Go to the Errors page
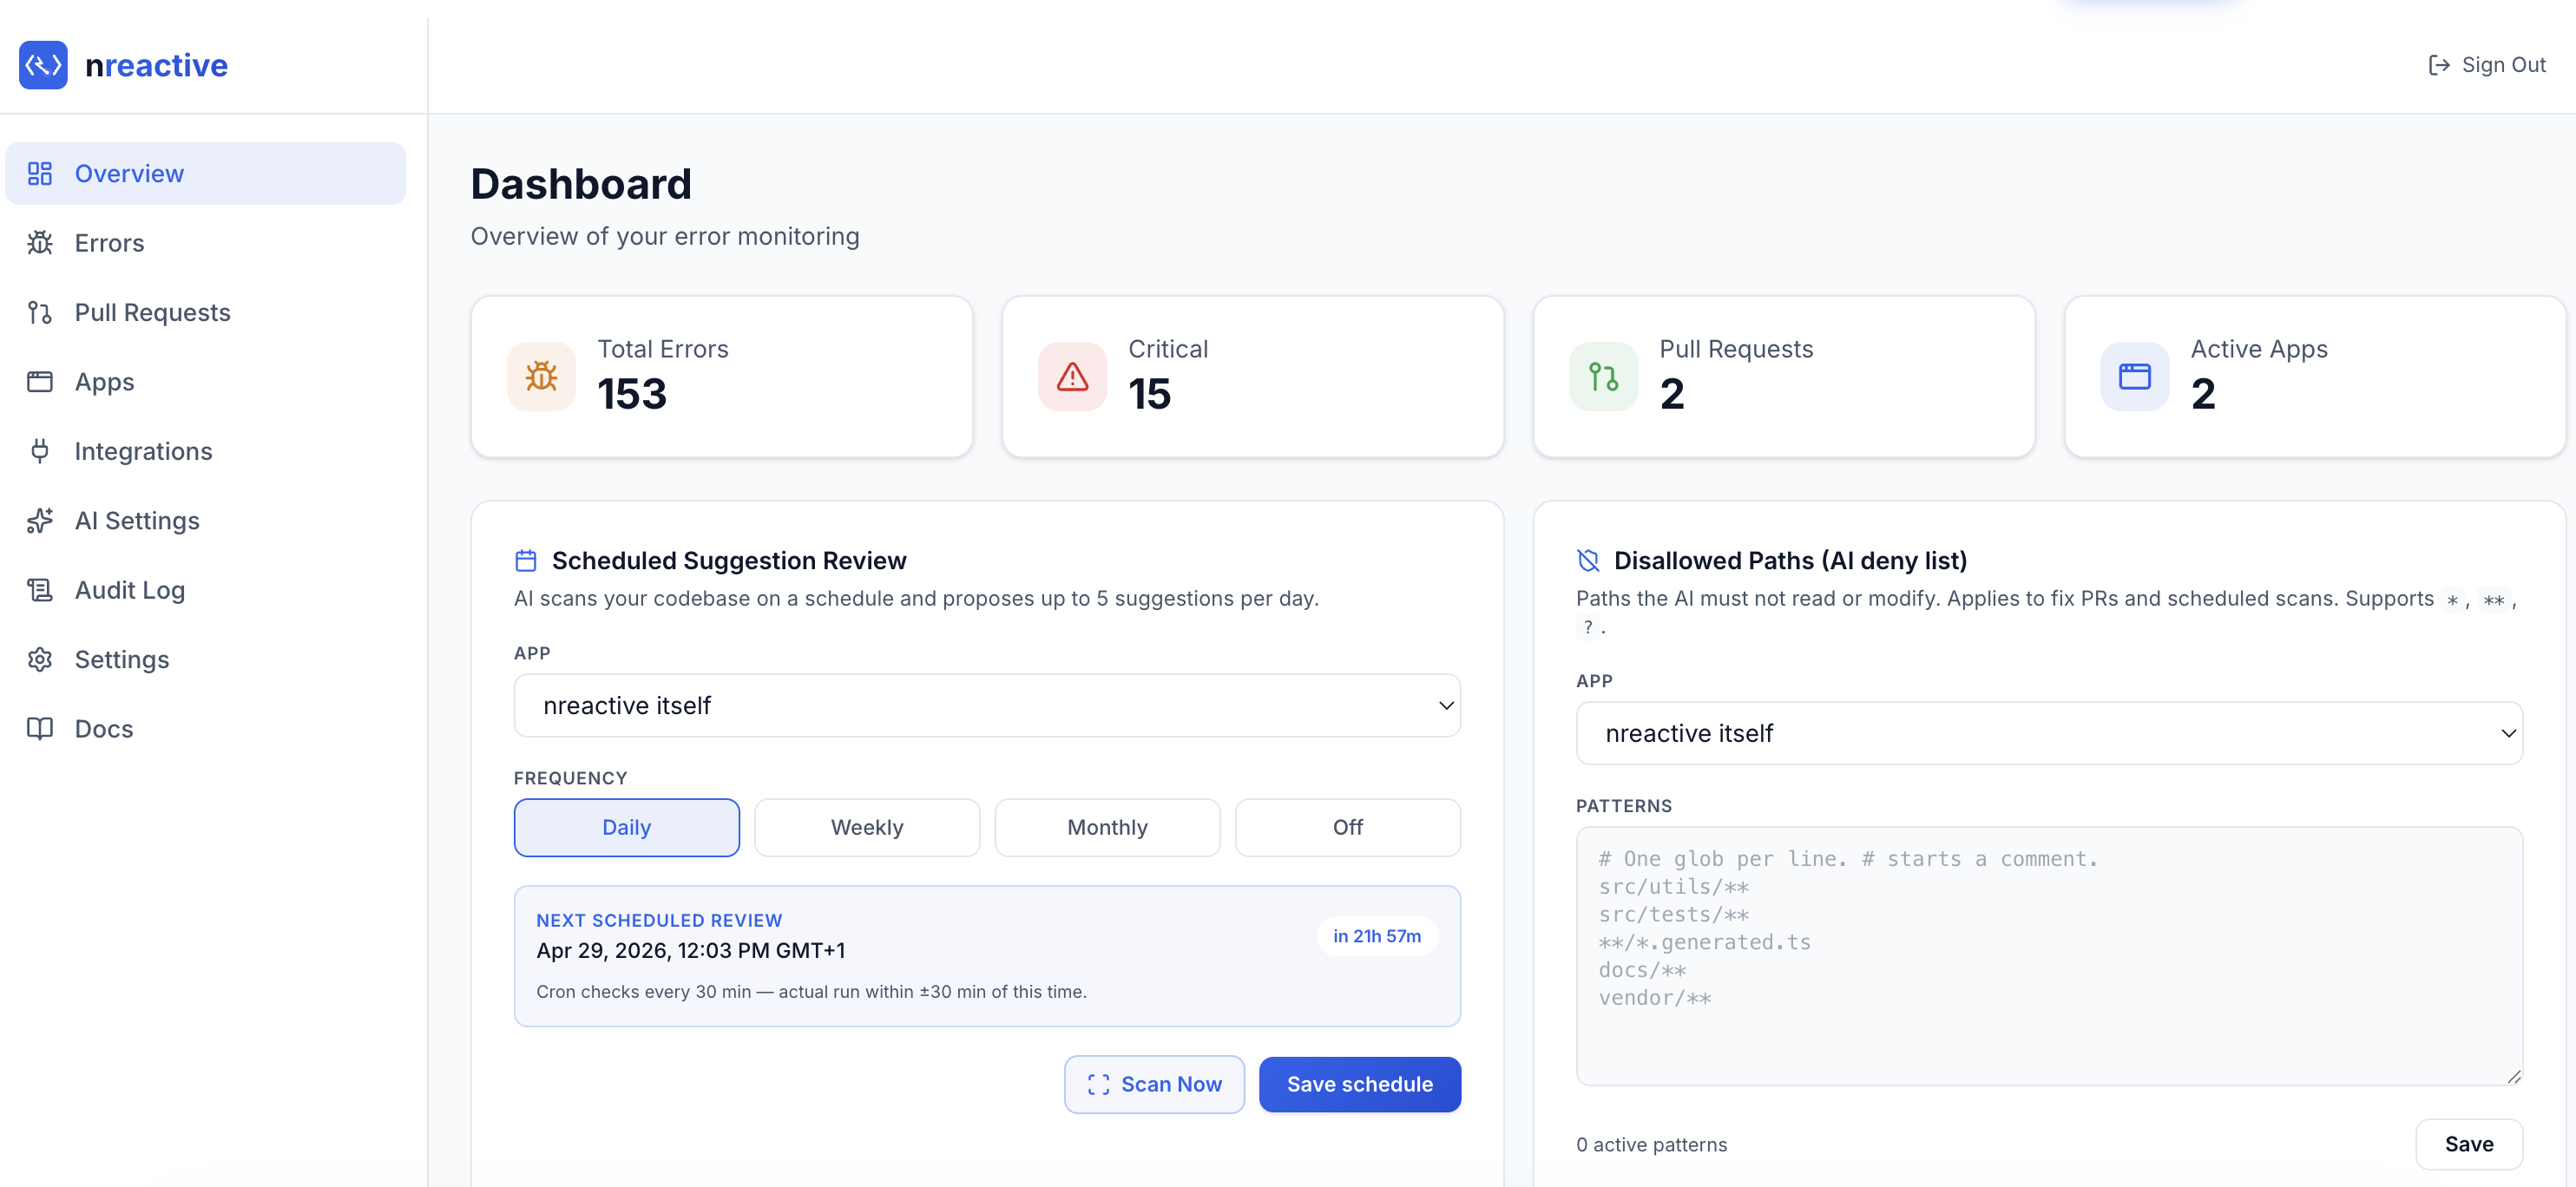 point(206,243)
